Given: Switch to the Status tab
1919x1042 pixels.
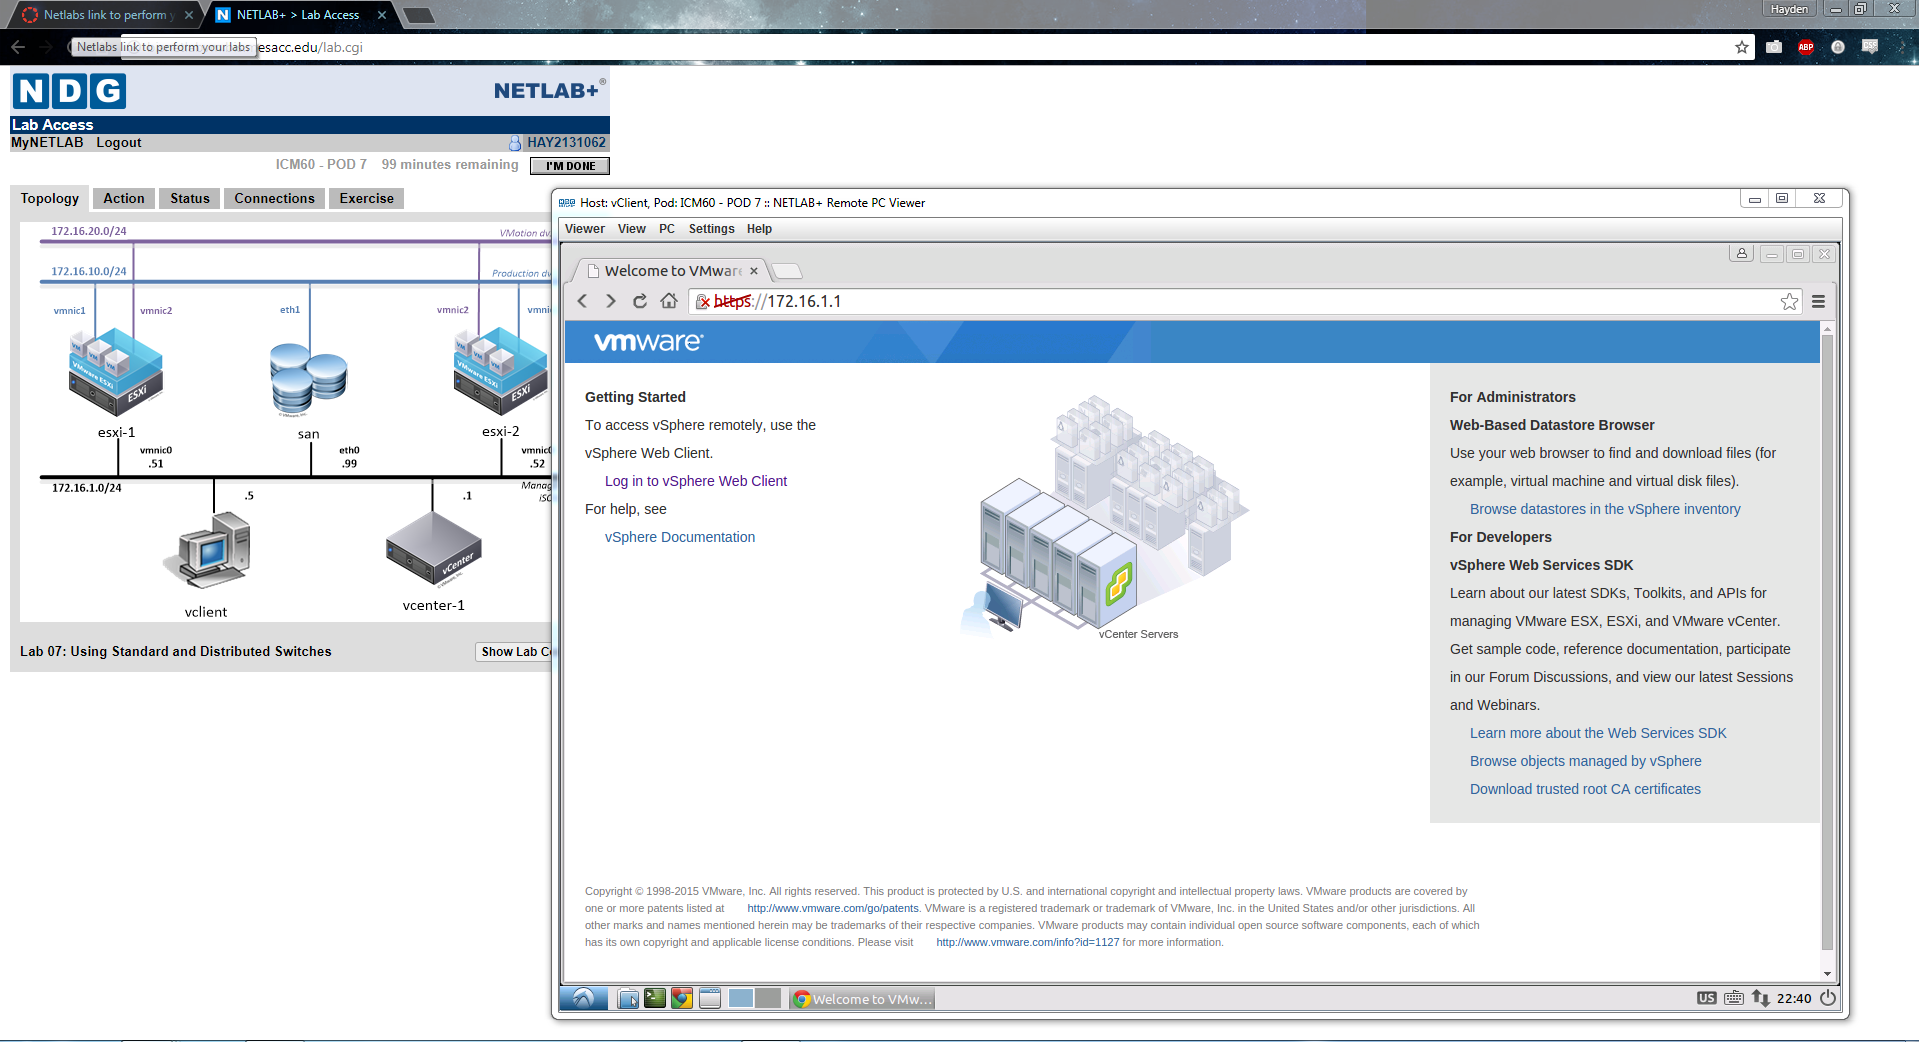Looking at the screenshot, I should click(190, 198).
